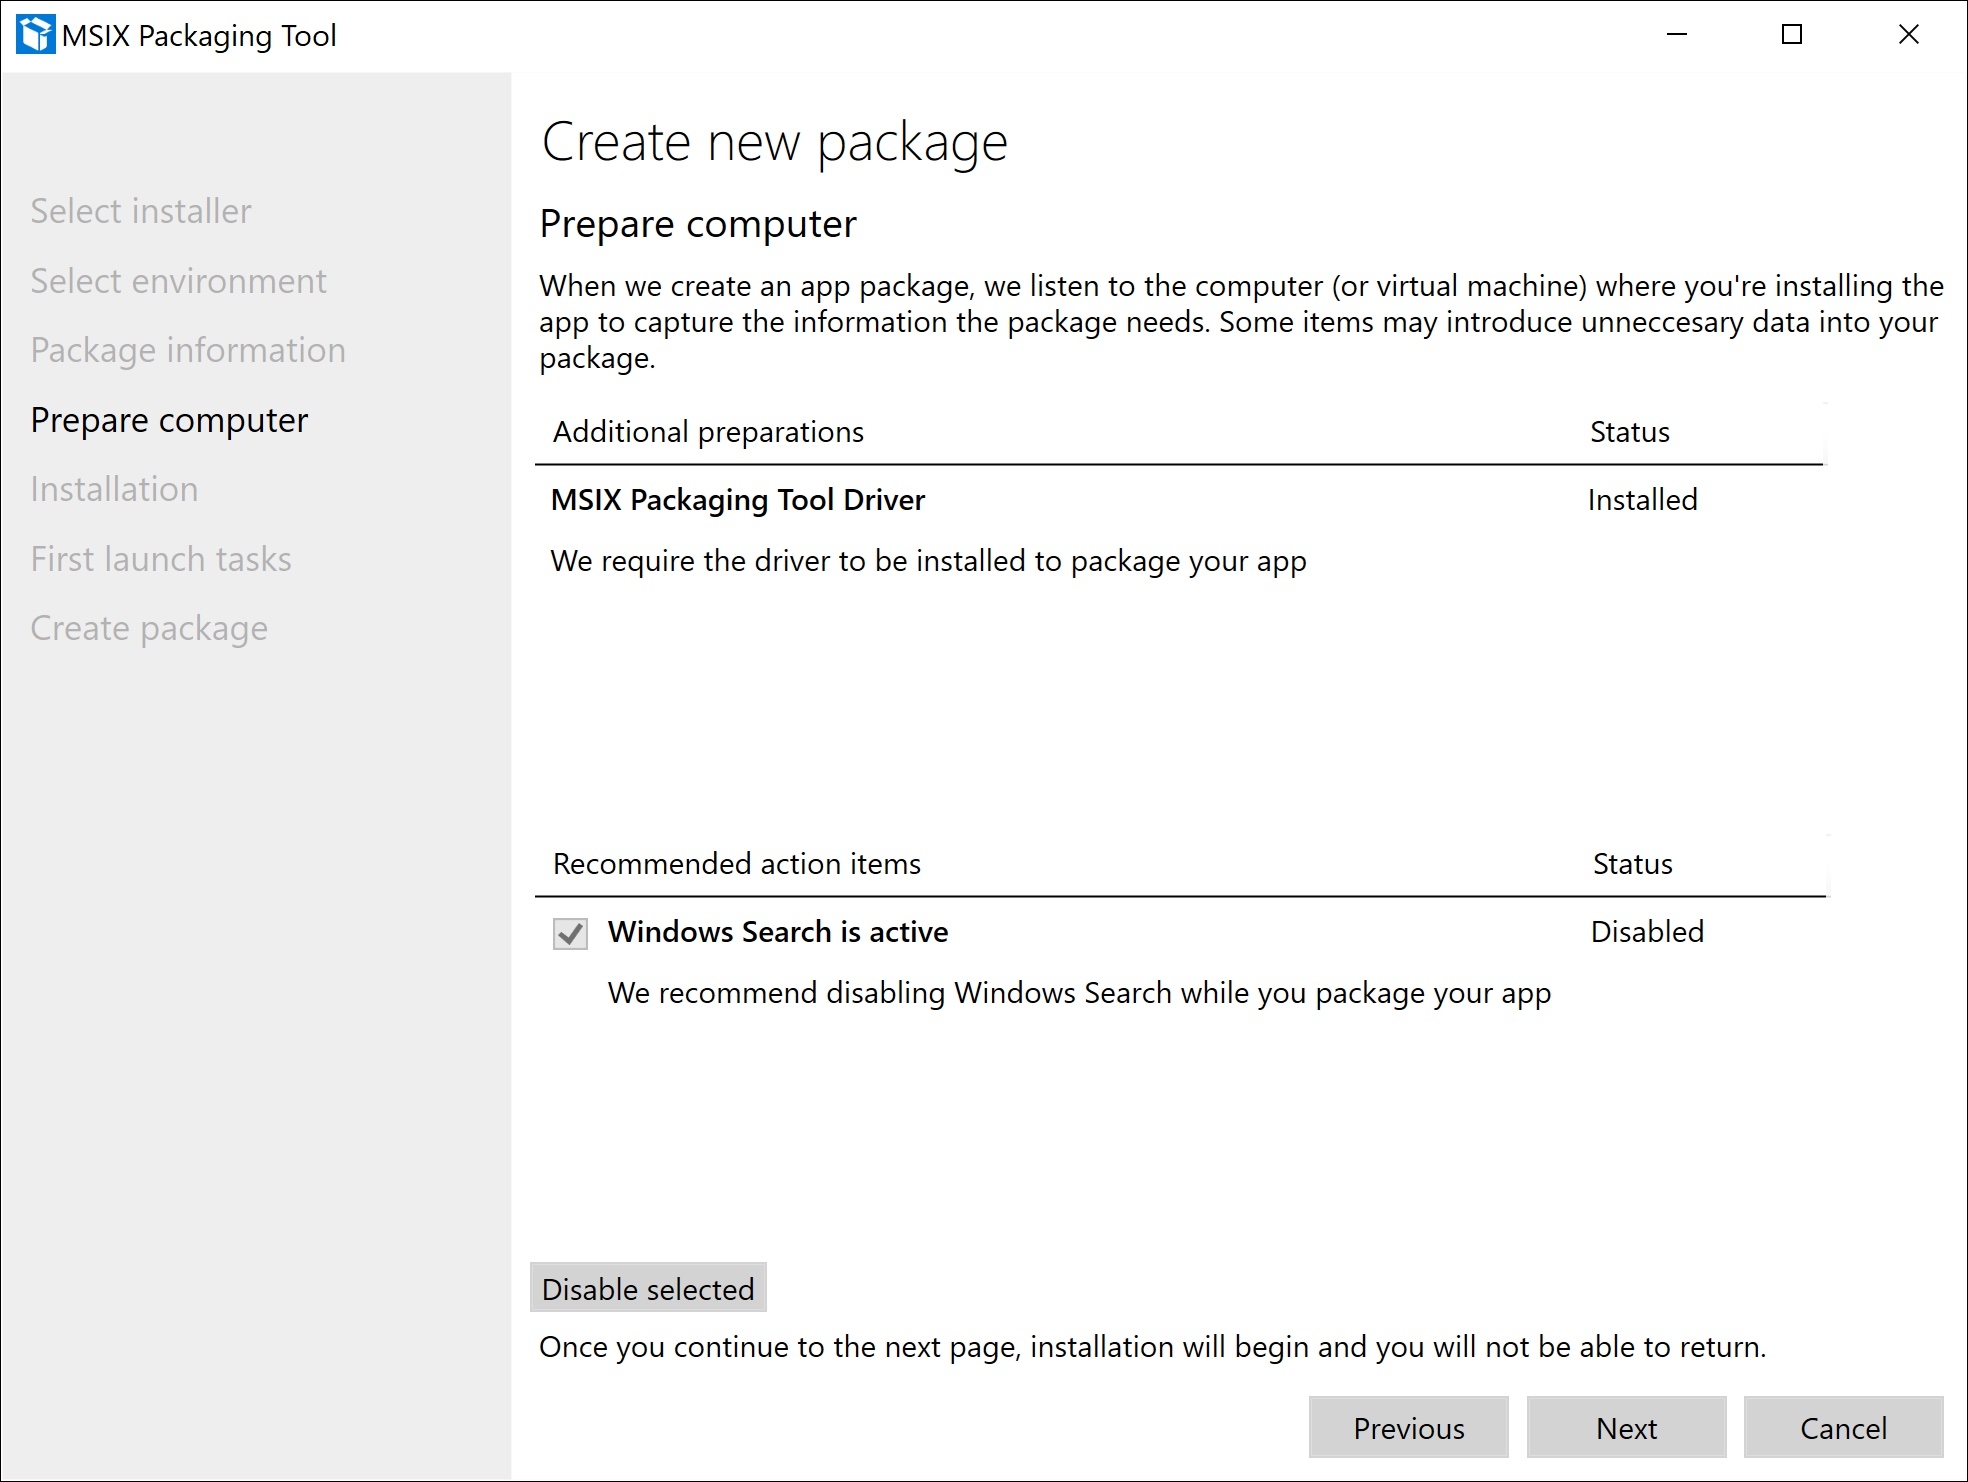Screen dimensions: 1968x1482
Task: Go to the Package information step
Action: coord(188,350)
